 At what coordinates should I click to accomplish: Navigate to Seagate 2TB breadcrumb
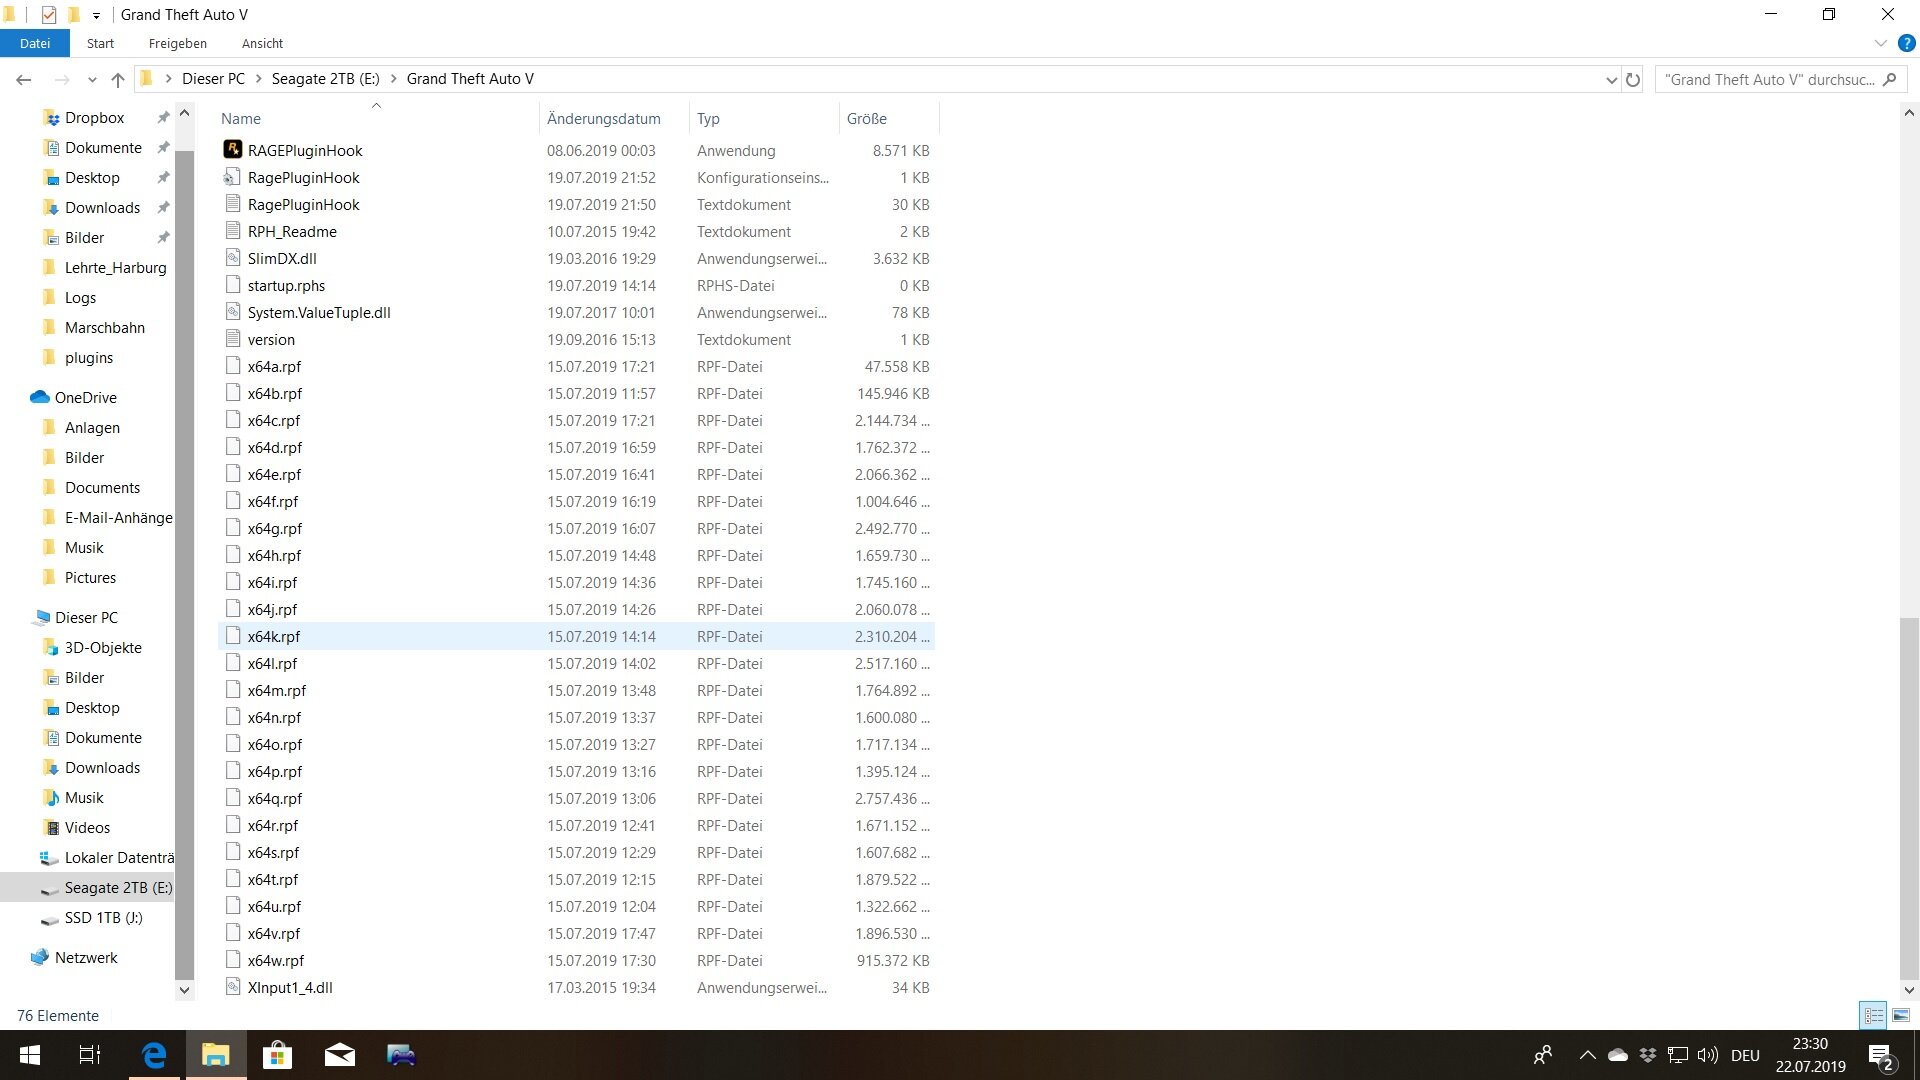325,79
